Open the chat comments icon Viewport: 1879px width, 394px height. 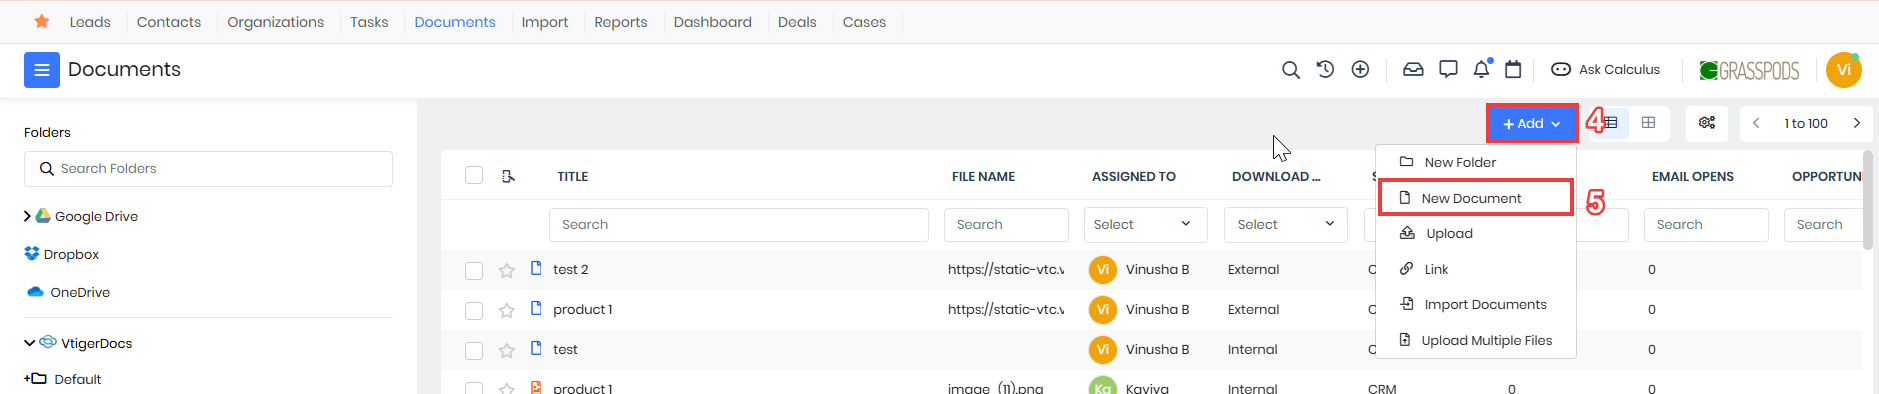pyautogui.click(x=1448, y=69)
